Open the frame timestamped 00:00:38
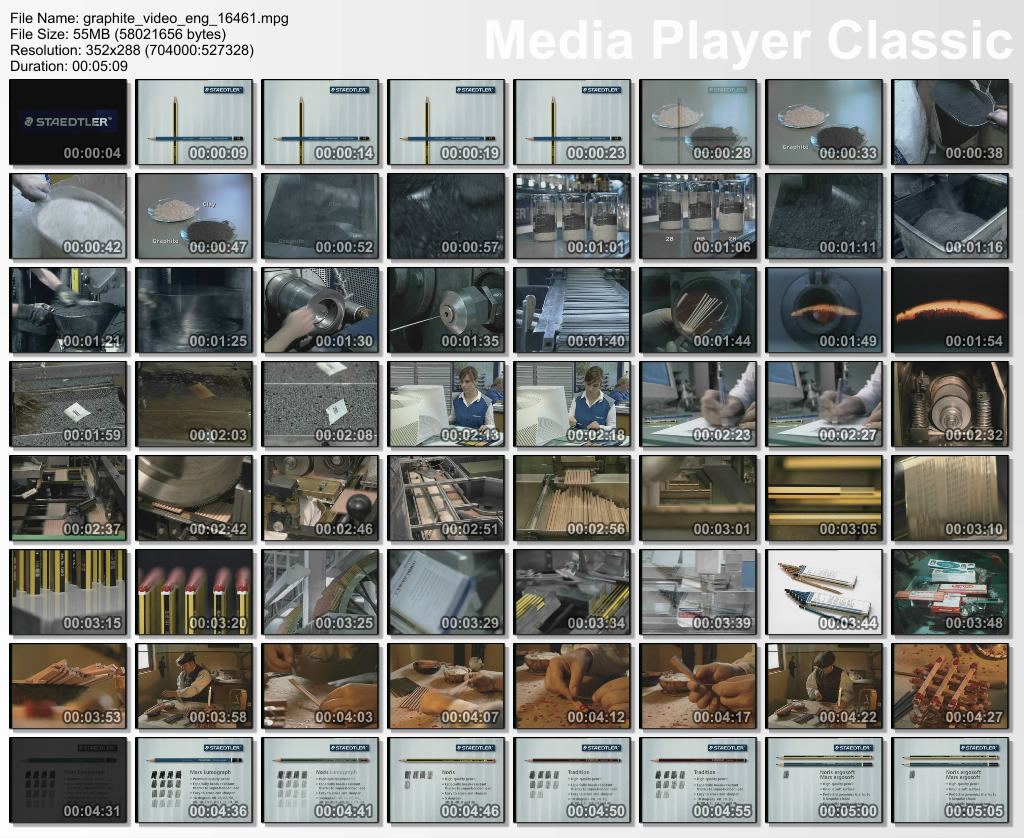1024x838 pixels. coord(950,122)
